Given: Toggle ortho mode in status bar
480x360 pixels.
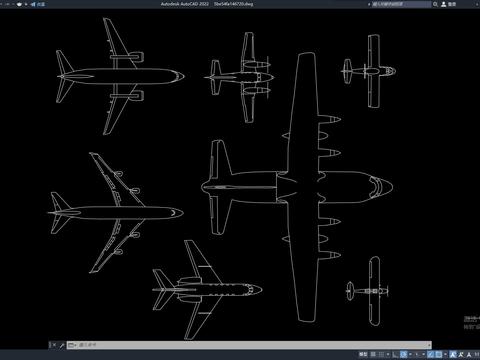Looking at the screenshot, I should [395, 354].
